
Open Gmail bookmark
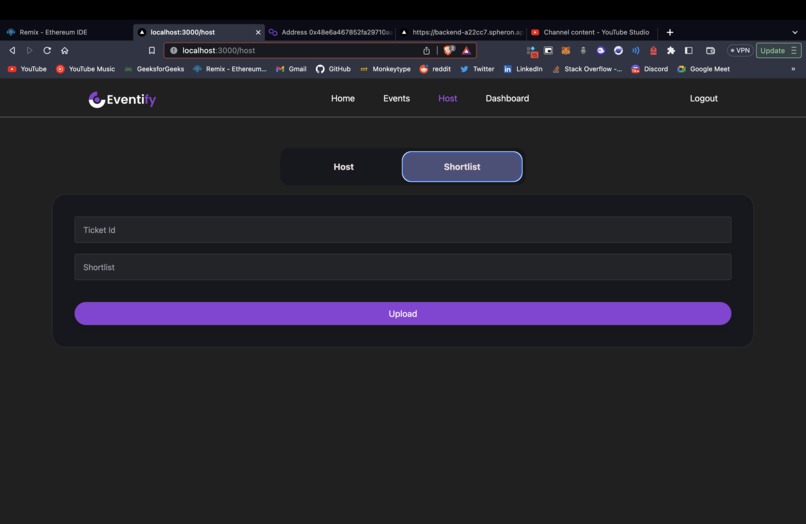[291, 69]
